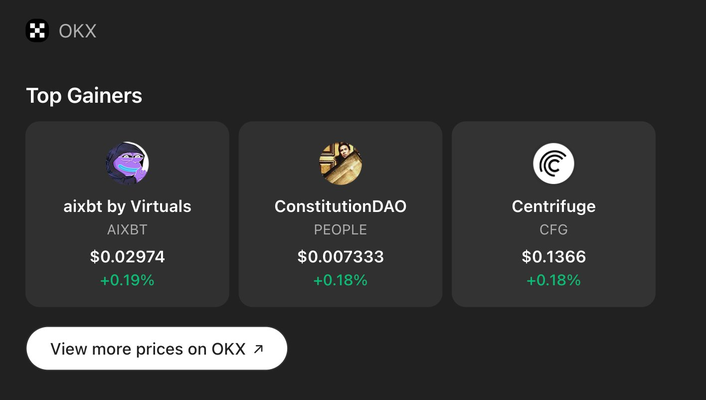Image resolution: width=706 pixels, height=400 pixels.
Task: Click the aixbt by Virtuals coin avatar
Action: (x=127, y=163)
